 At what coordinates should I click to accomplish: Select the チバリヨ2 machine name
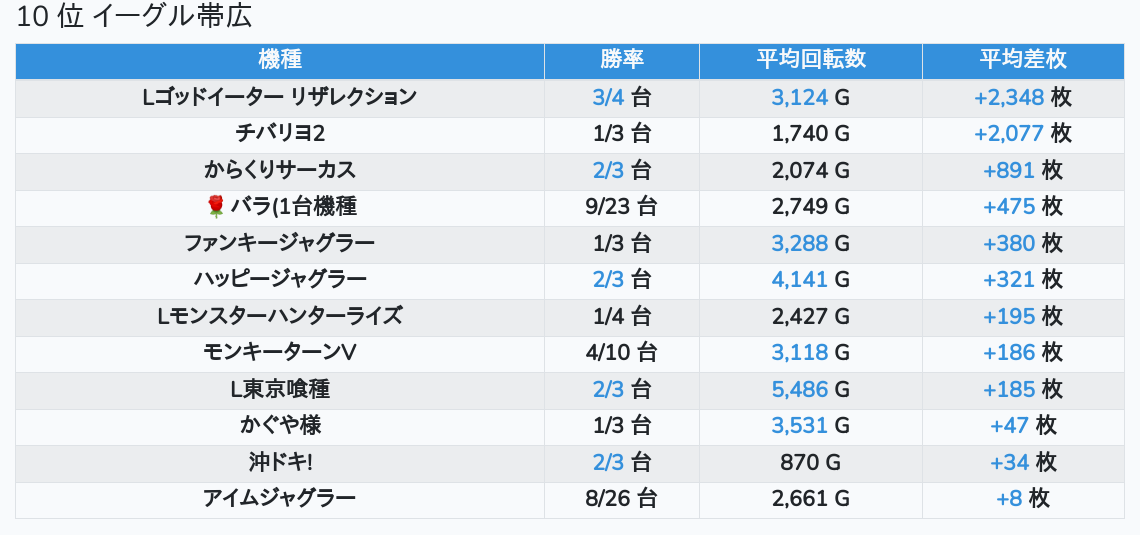click(280, 134)
